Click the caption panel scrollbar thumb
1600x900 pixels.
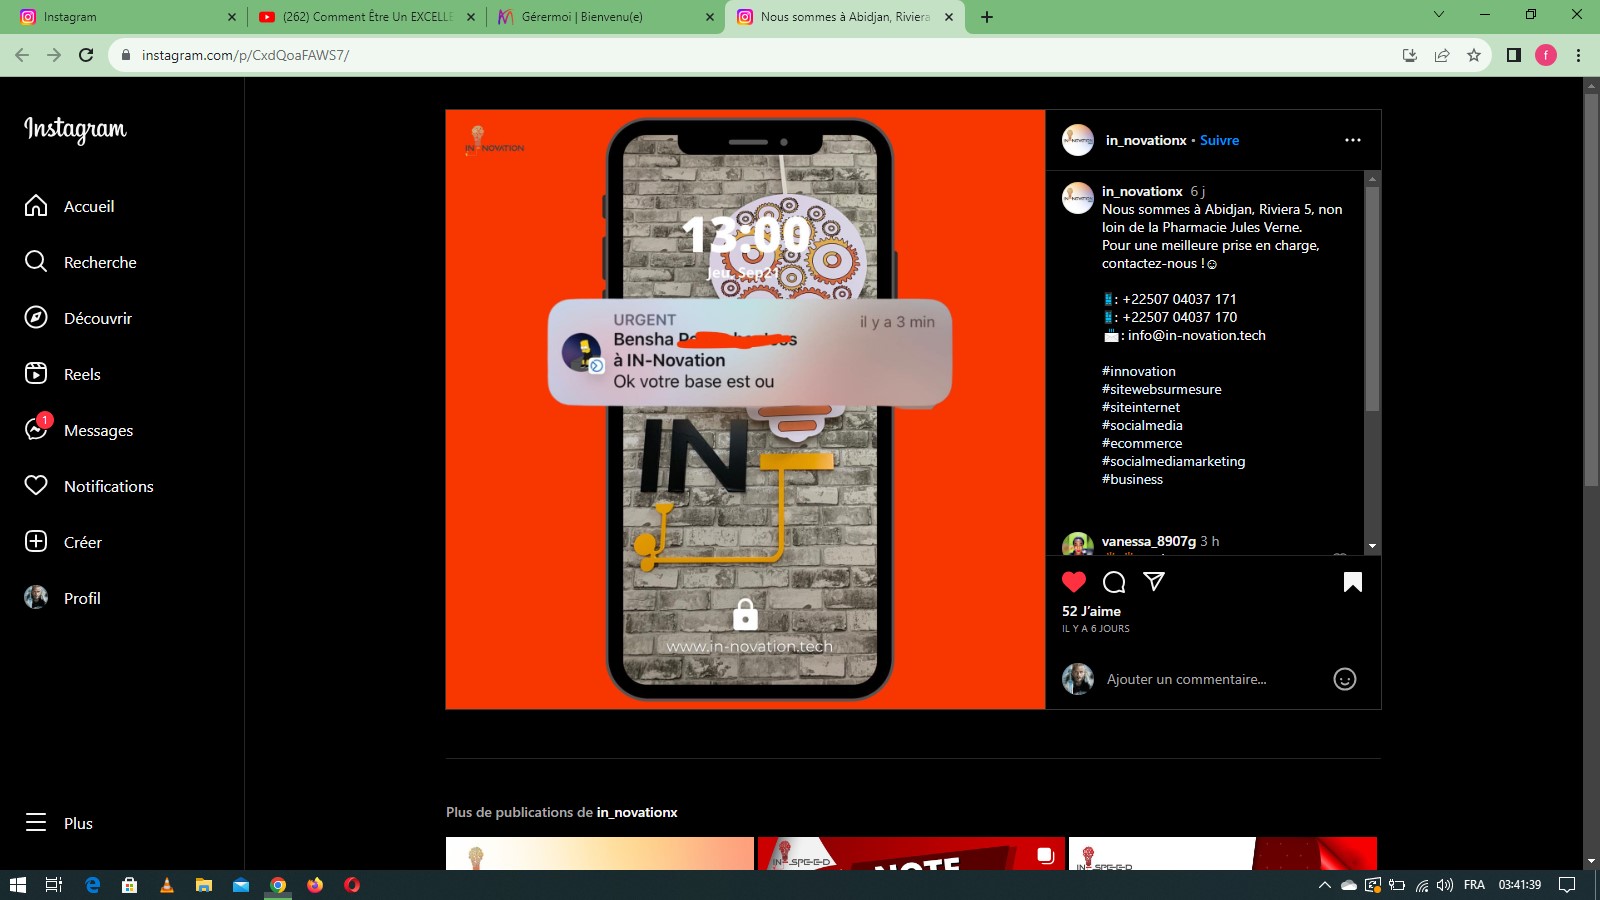click(x=1372, y=298)
